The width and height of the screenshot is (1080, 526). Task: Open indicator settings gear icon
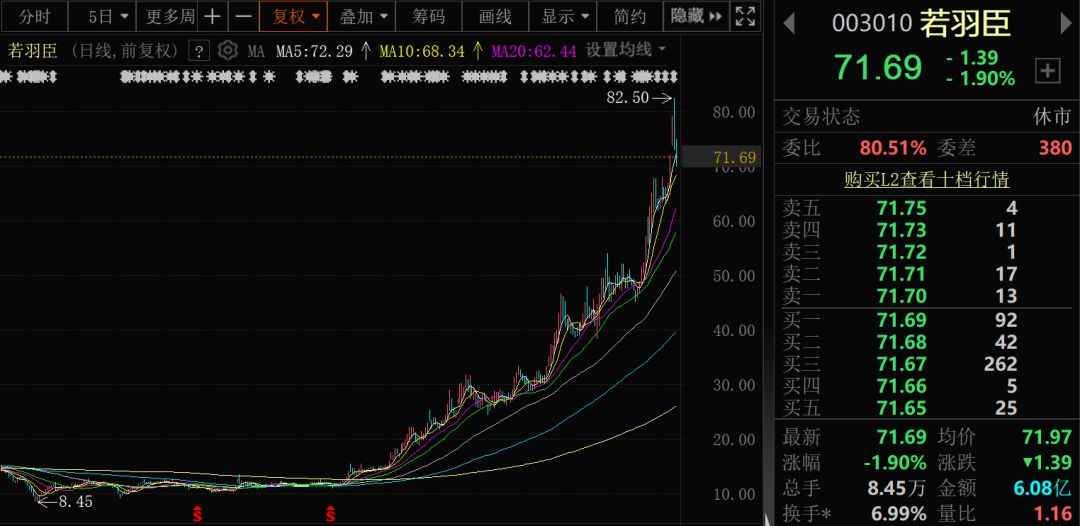[x=228, y=51]
